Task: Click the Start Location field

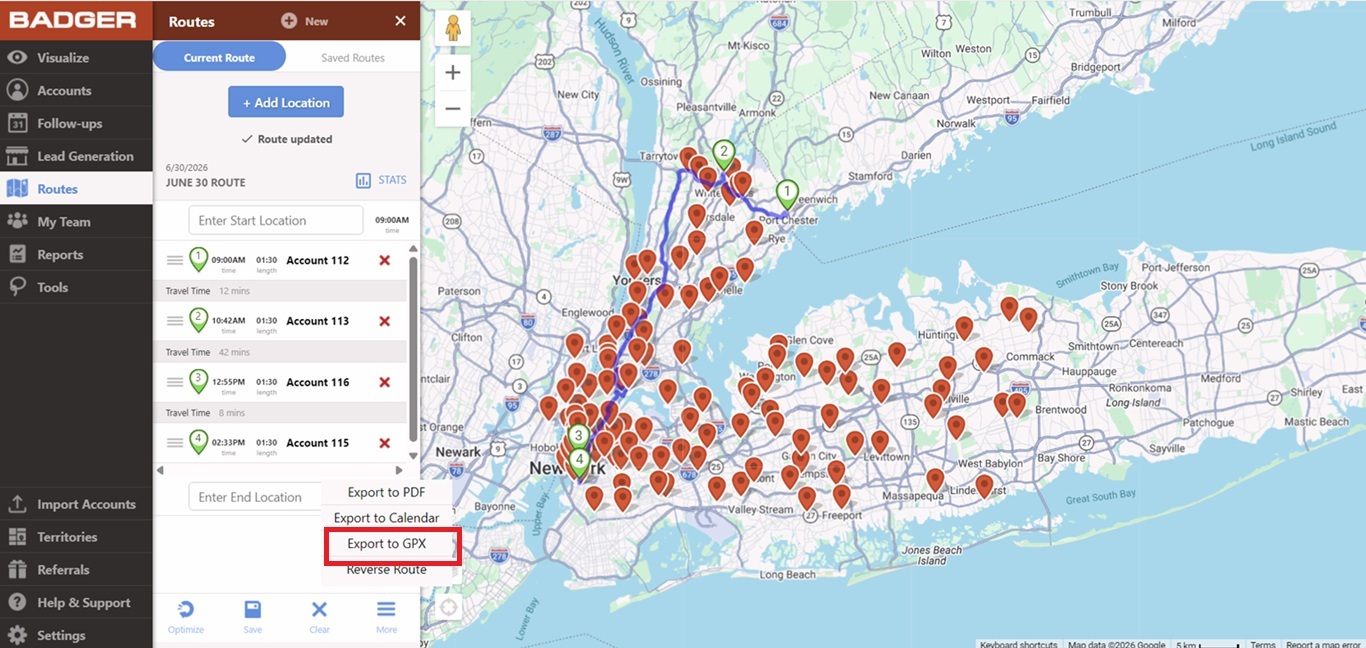Action: (x=276, y=220)
